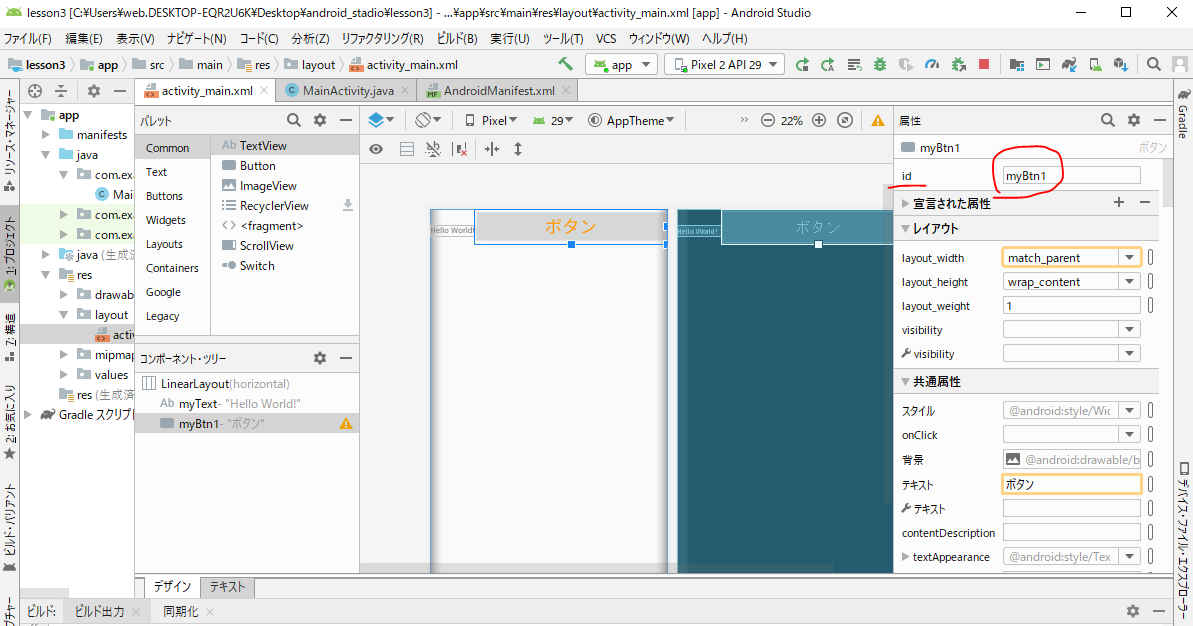This screenshot has height=626, width=1193.
Task: Click the Debug app bug icon
Action: (x=880, y=64)
